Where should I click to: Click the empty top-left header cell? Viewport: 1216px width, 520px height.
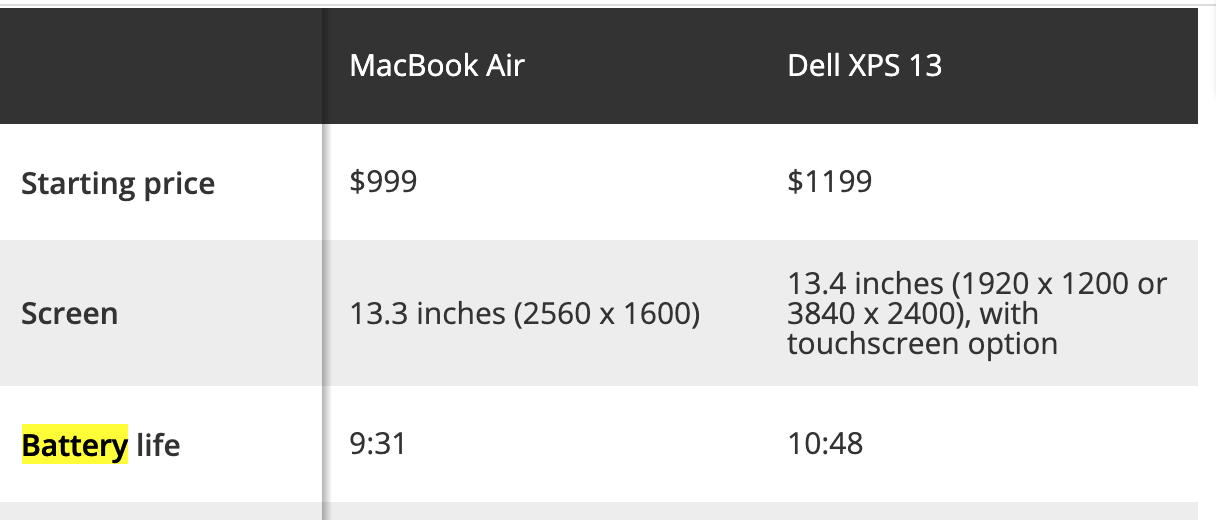[160, 66]
